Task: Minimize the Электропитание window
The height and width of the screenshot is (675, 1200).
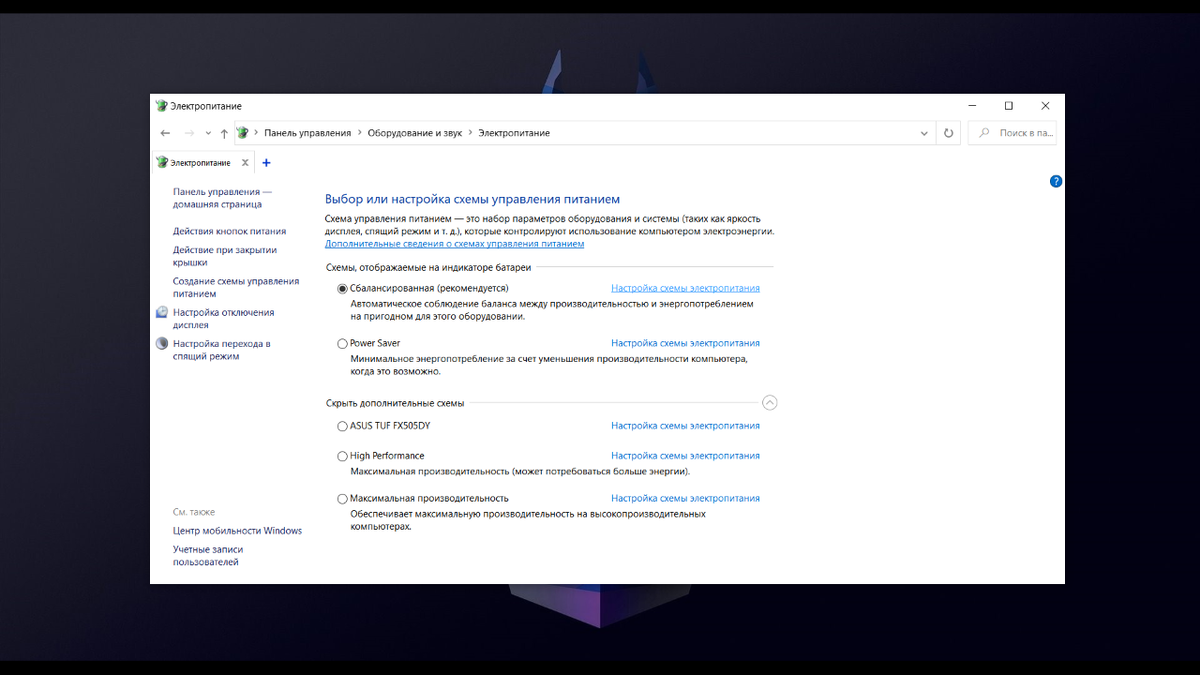Action: click(x=973, y=106)
